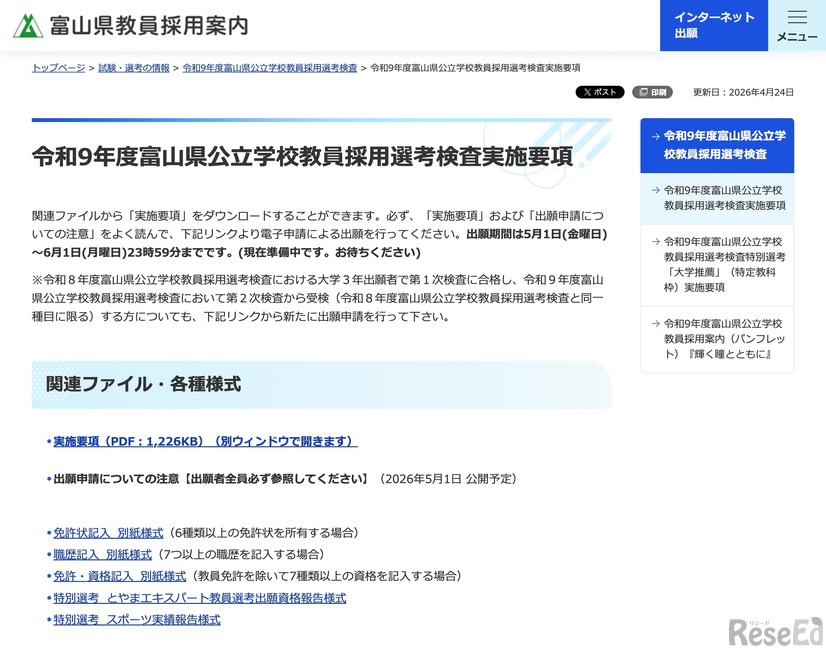The image size is (826, 648).
Task: Open インターネット出願 button
Action: (x=712, y=25)
